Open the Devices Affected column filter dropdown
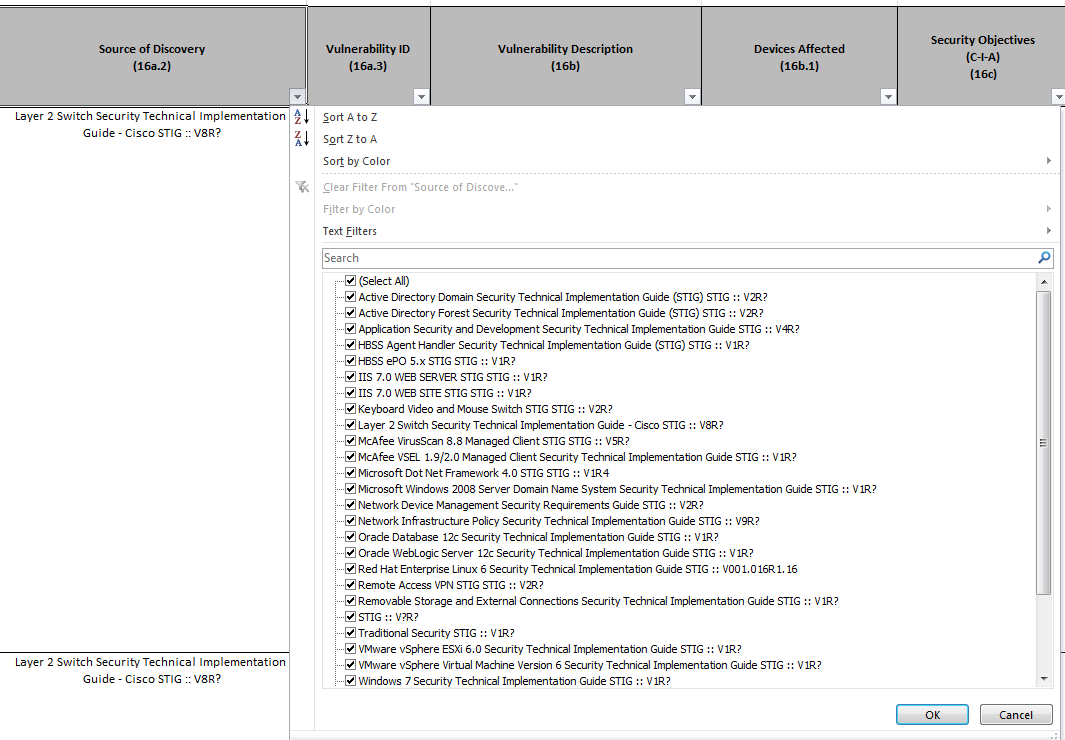Viewport: 1065px width, 740px height. tap(888, 96)
